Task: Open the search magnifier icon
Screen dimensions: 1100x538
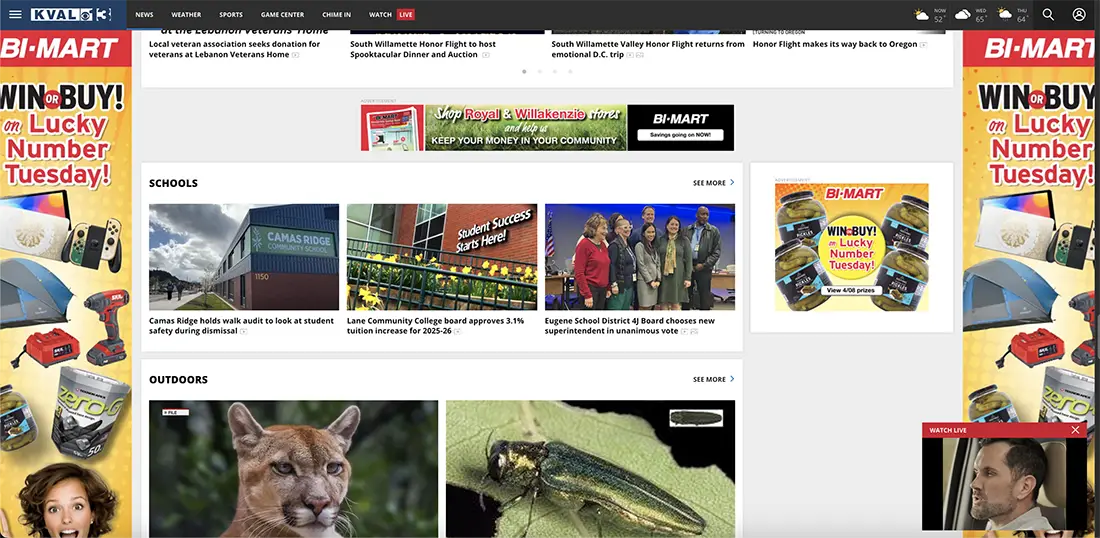Action: point(1048,14)
